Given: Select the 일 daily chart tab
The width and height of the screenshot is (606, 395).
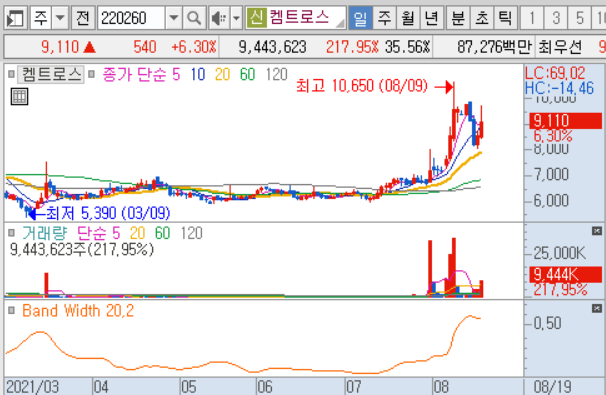Looking at the screenshot, I should 360,18.
